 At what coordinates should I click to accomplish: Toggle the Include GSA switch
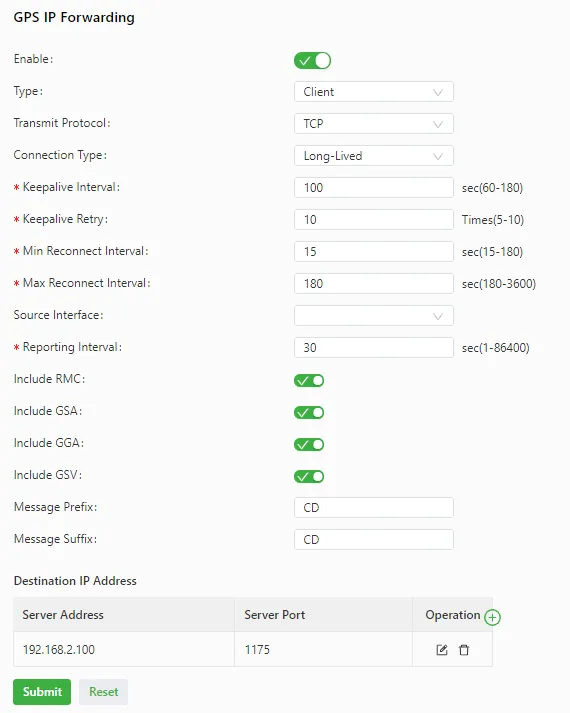pyautogui.click(x=309, y=412)
